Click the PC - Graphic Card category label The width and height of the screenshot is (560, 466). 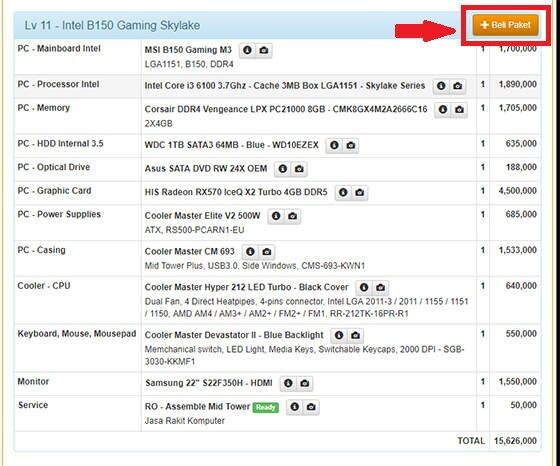click(x=54, y=191)
